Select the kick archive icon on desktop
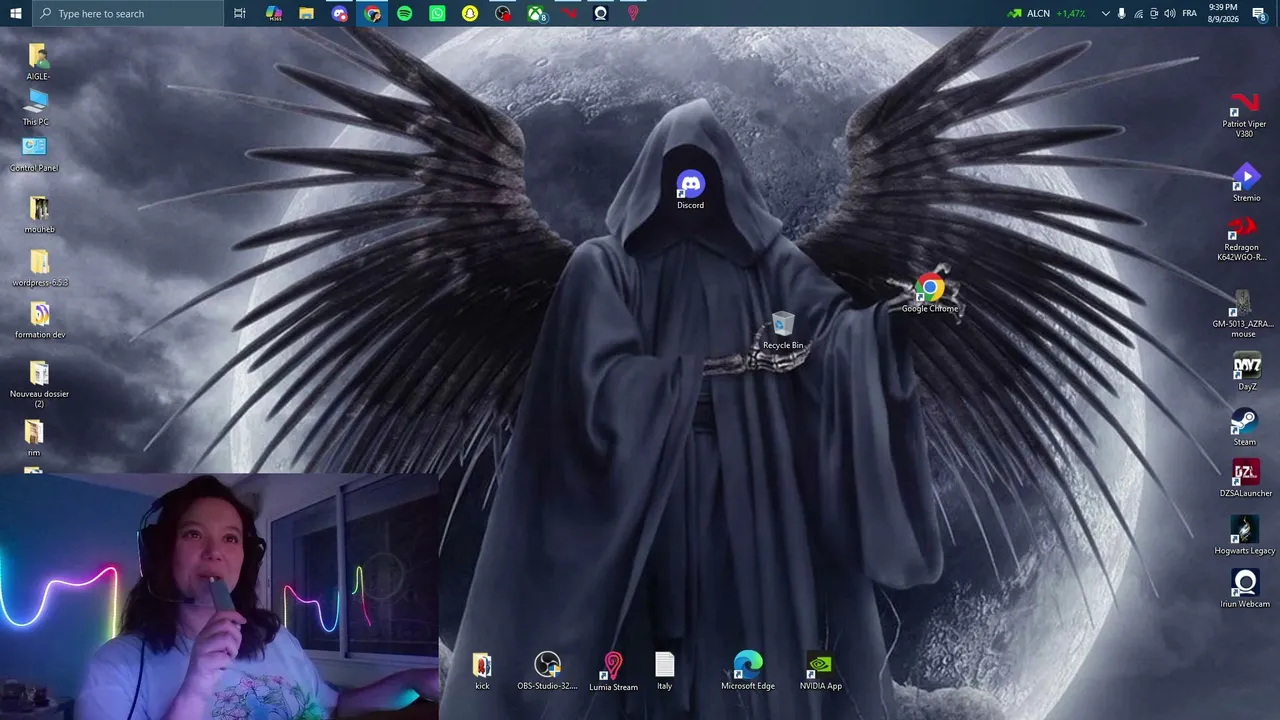The width and height of the screenshot is (1280, 720). pos(482,671)
